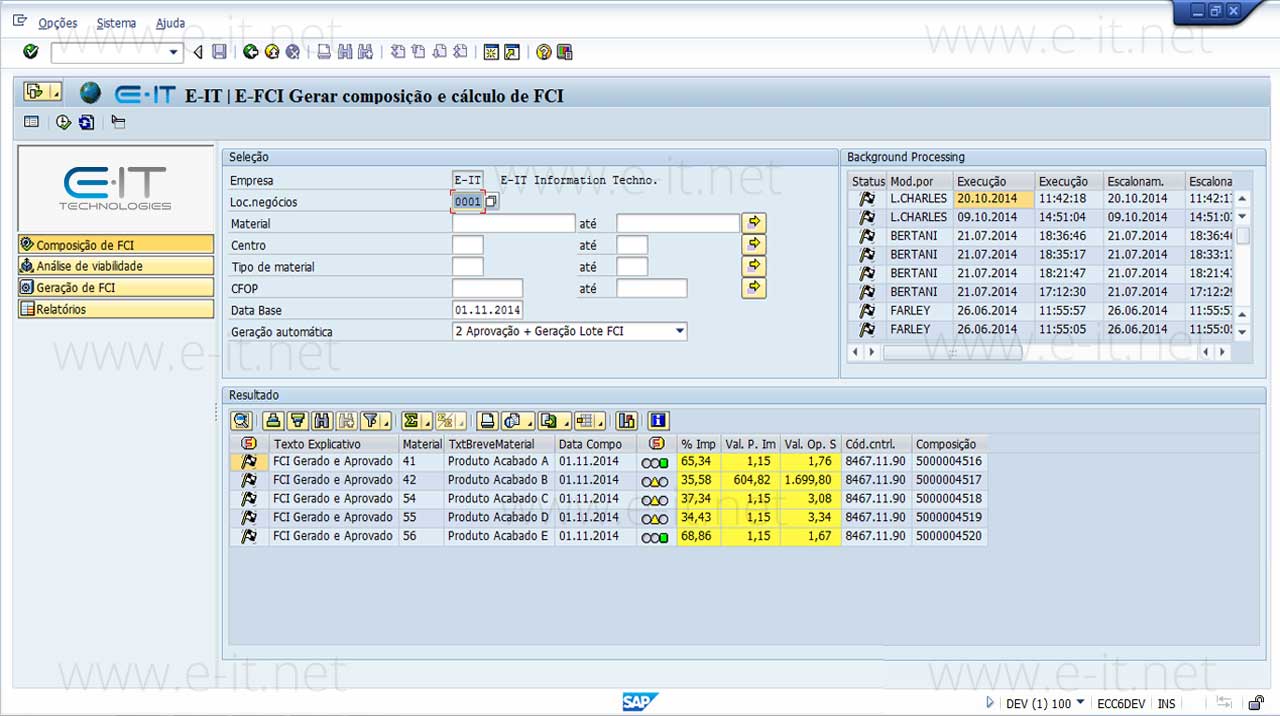
Task: Open the Sistema menu
Action: pyautogui.click(x=117, y=23)
